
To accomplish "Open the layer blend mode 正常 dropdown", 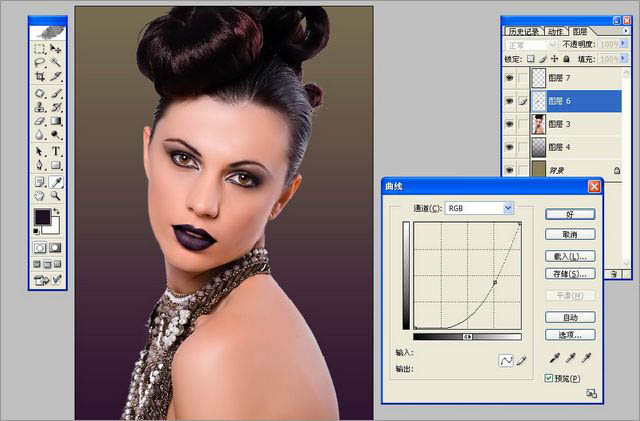I will 526,45.
